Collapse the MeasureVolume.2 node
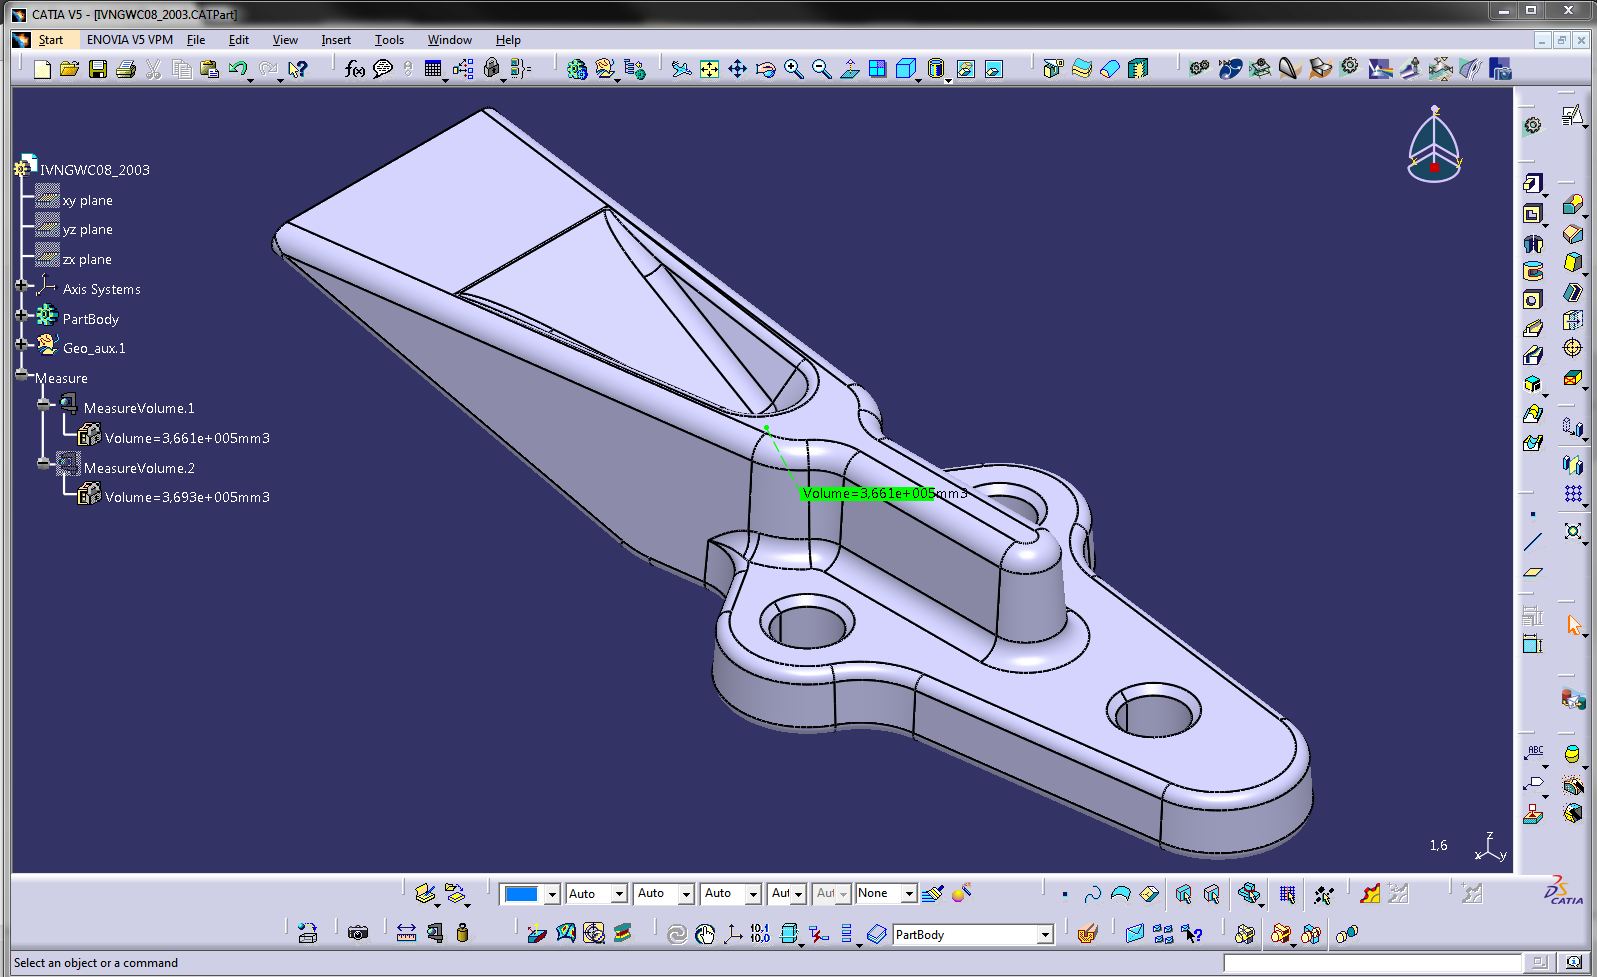1597x977 pixels. 44,463
